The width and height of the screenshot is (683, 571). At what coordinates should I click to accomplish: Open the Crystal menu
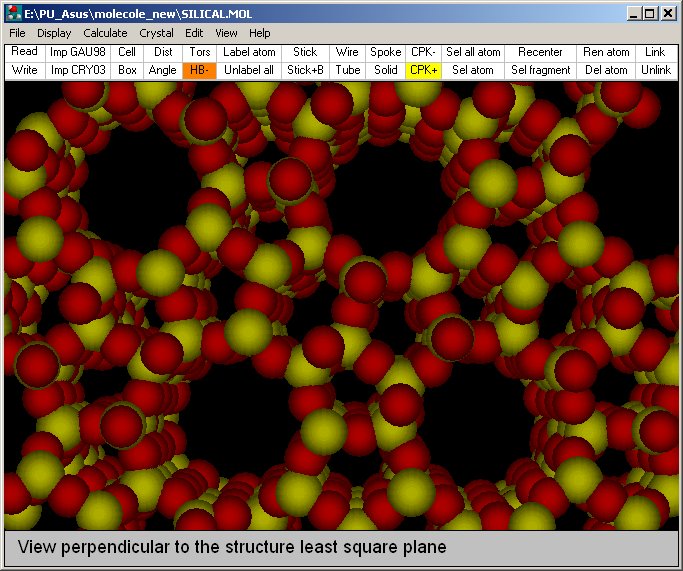pyautogui.click(x=156, y=33)
